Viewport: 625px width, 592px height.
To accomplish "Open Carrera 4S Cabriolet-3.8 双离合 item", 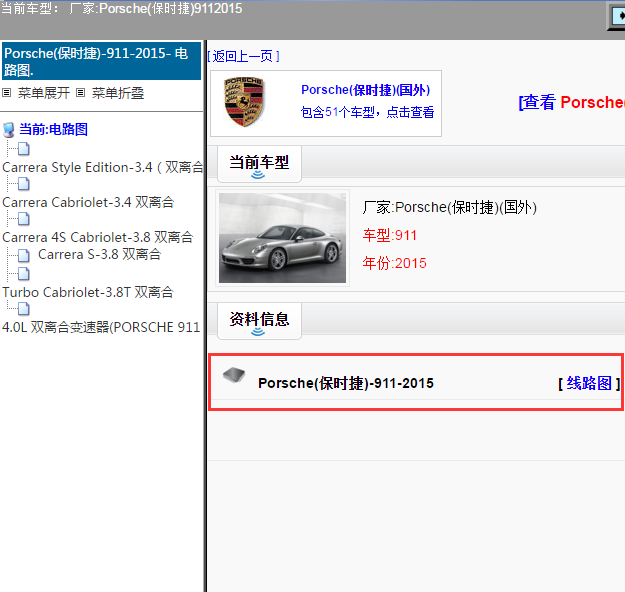I will coord(98,238).
